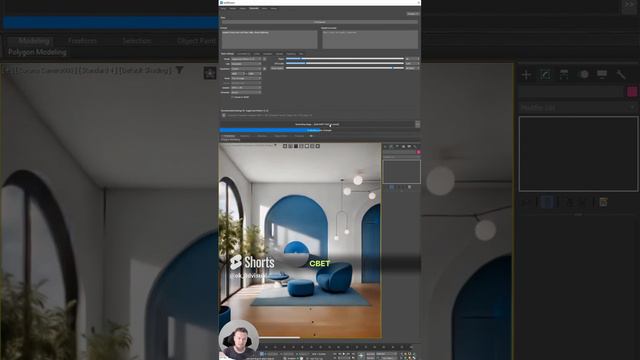This screenshot has width=640, height=360.
Task: Click the wide Generate bar in the diffusion window
Action: pyautogui.click(x=320, y=22)
